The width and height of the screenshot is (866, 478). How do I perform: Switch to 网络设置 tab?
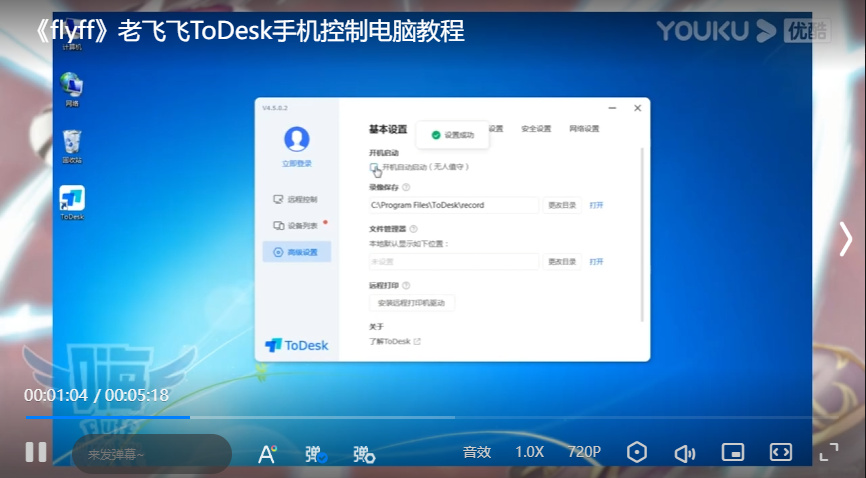pos(584,129)
